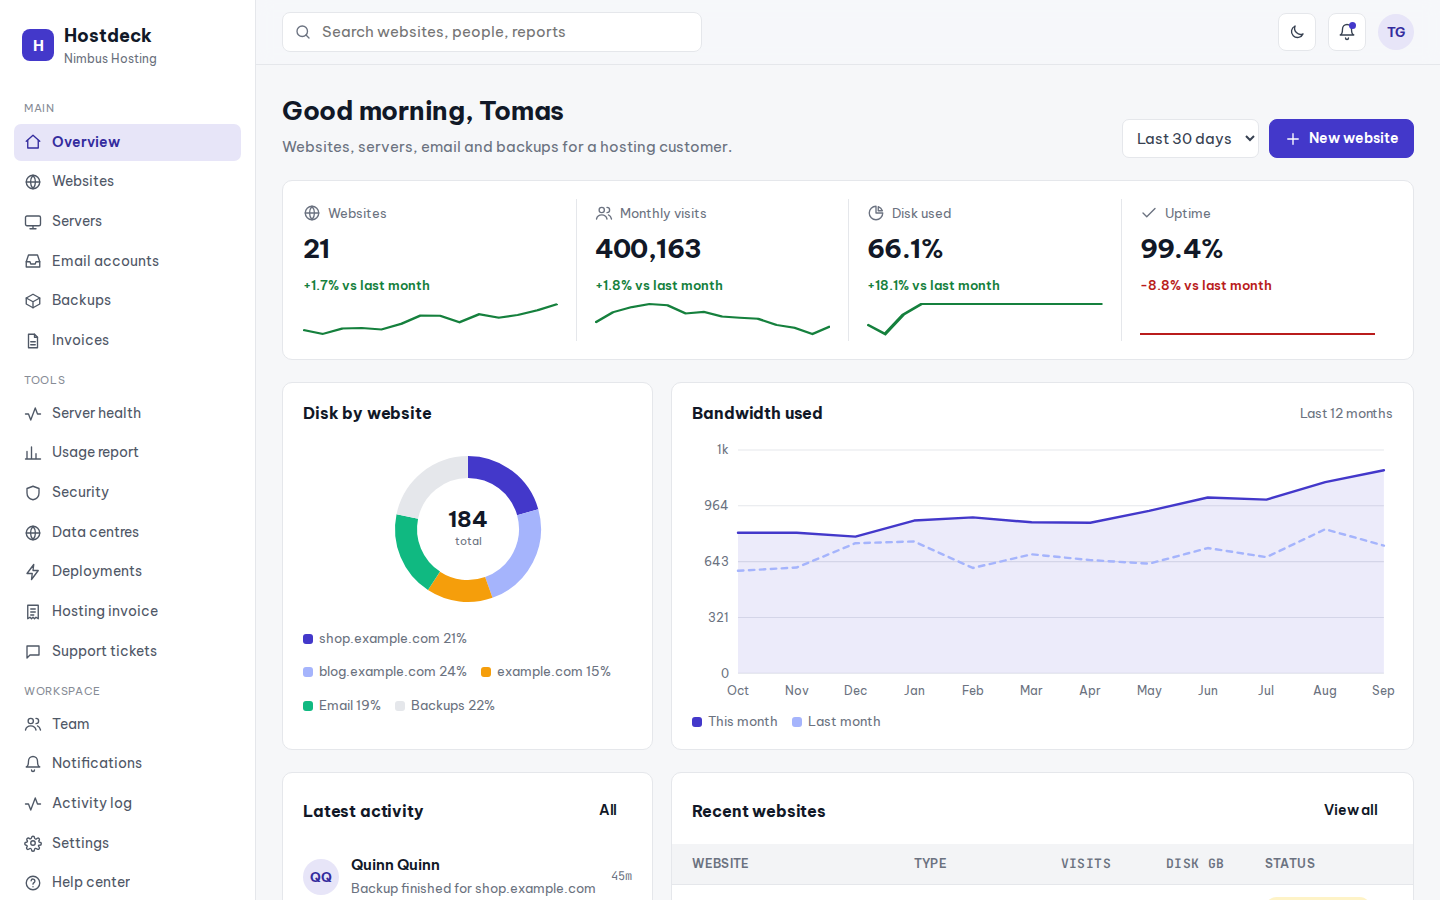Click the Activity log pulse icon
Viewport: 1440px width, 900px height.
tap(33, 803)
